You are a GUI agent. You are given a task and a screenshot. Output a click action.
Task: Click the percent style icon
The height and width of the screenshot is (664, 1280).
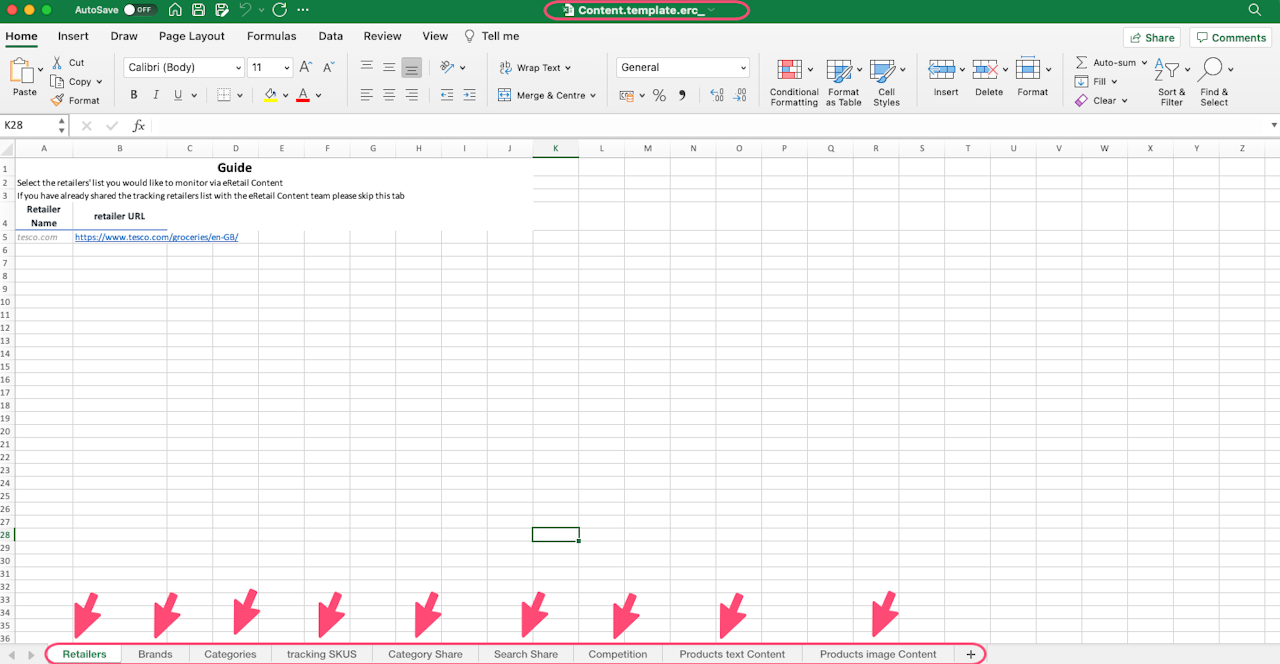point(659,96)
